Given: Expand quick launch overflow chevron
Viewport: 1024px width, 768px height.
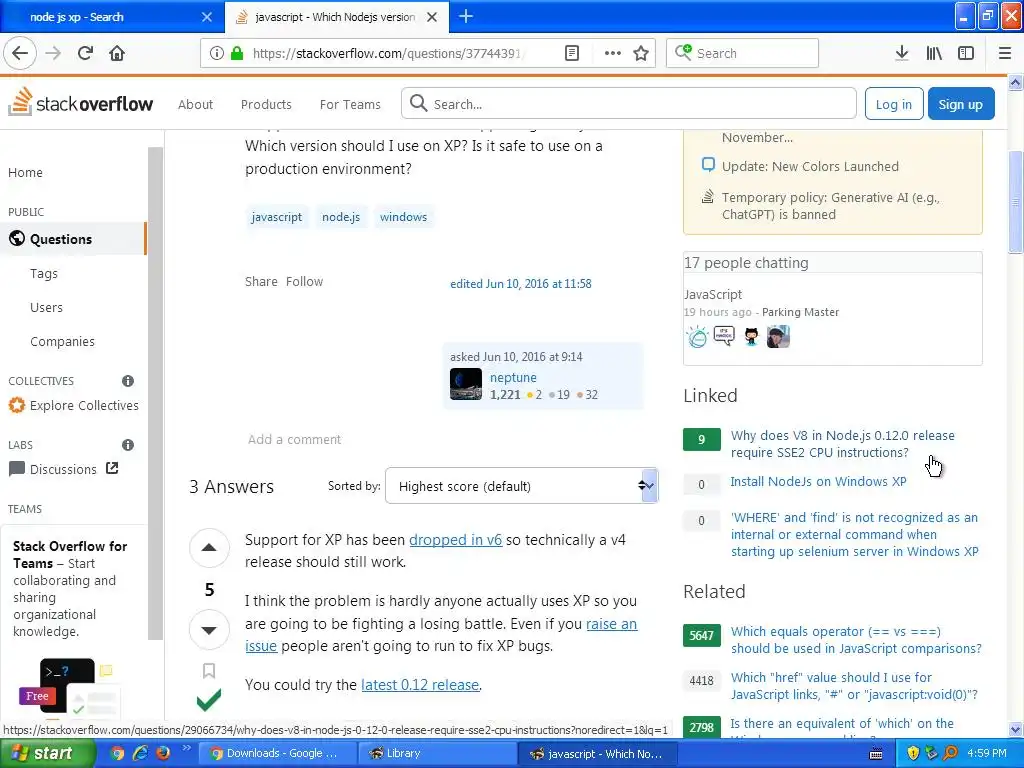Looking at the screenshot, I should [x=186, y=748].
